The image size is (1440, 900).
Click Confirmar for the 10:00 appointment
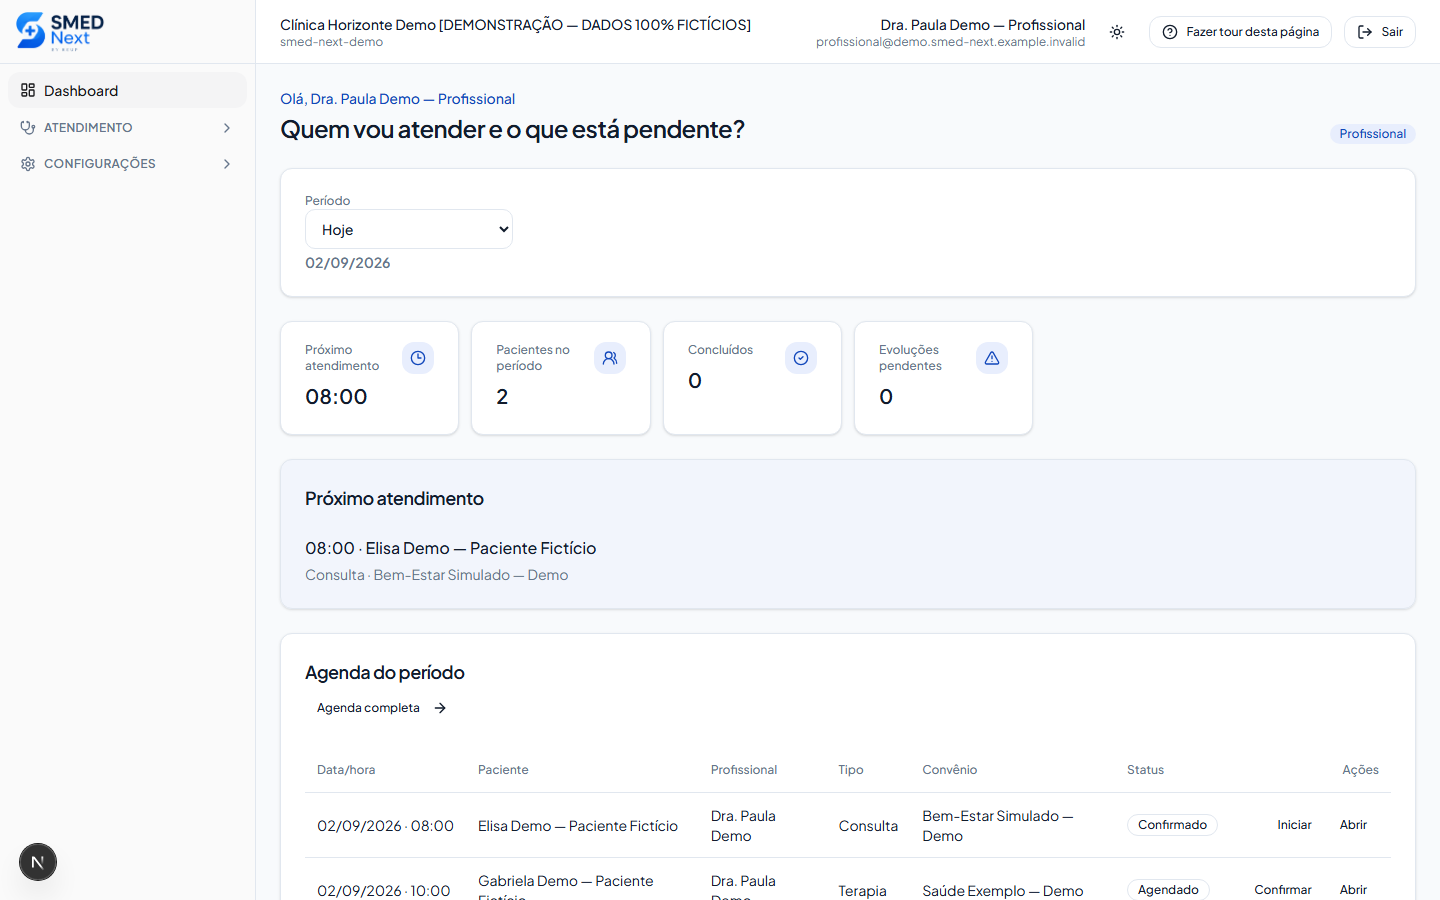1283,890
